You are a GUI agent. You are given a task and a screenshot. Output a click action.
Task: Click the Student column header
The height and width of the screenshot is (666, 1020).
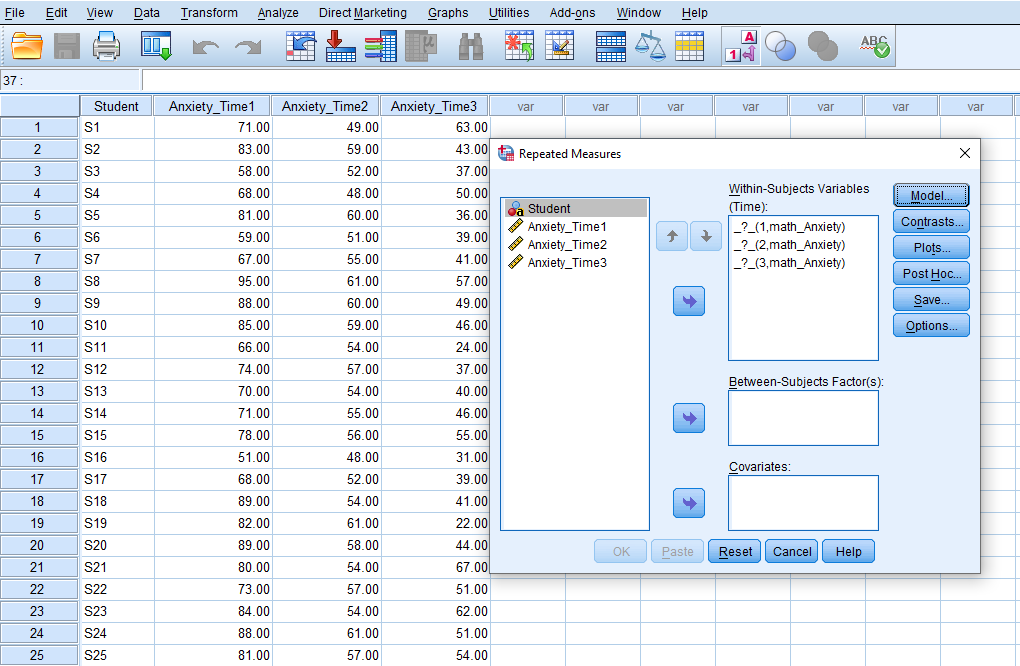click(116, 106)
